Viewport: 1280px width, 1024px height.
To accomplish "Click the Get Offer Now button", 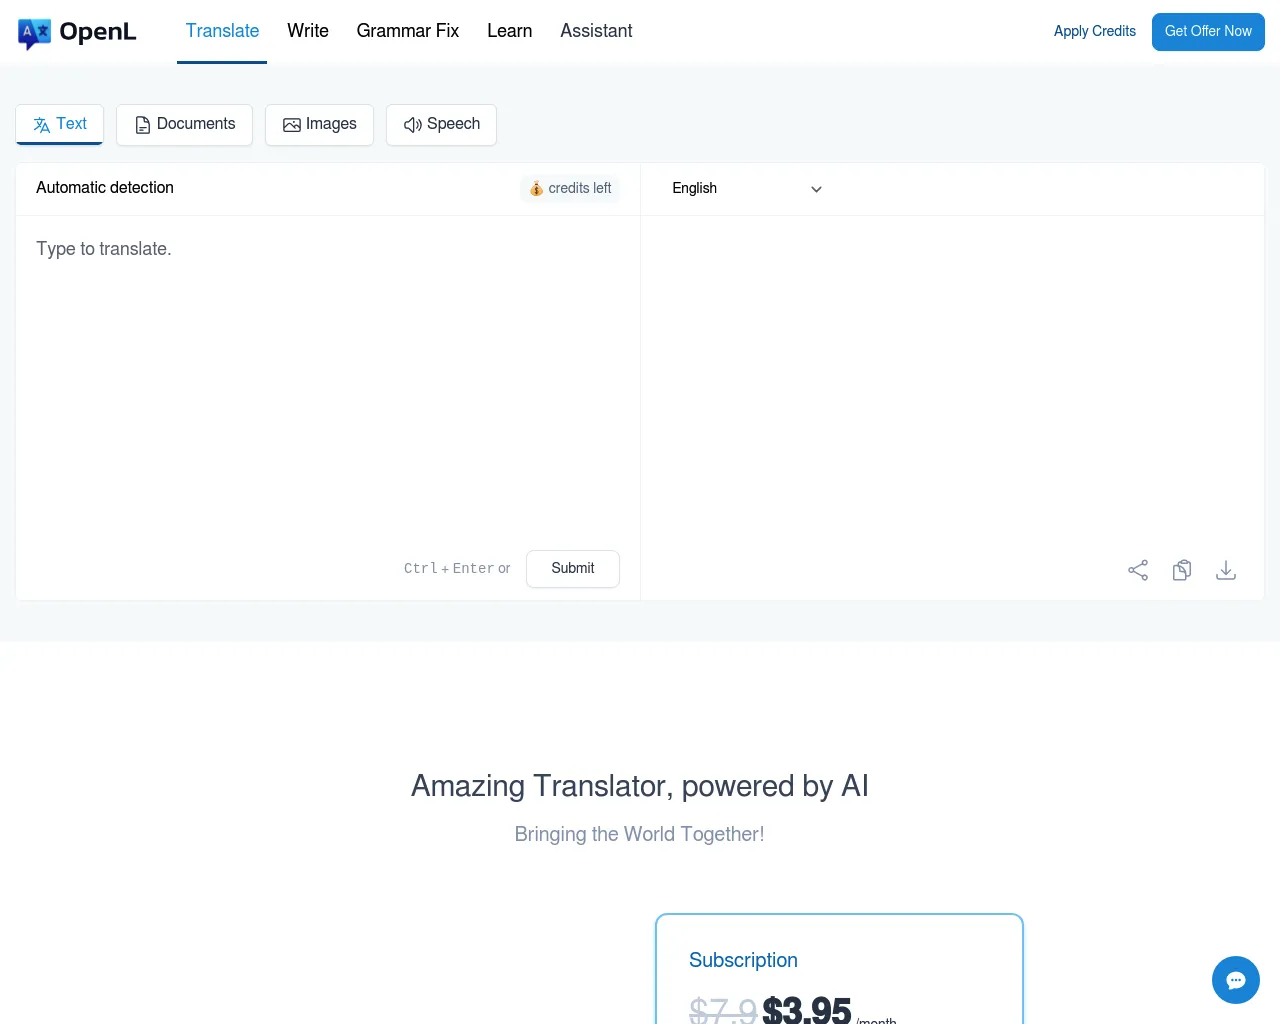I will [1208, 31].
